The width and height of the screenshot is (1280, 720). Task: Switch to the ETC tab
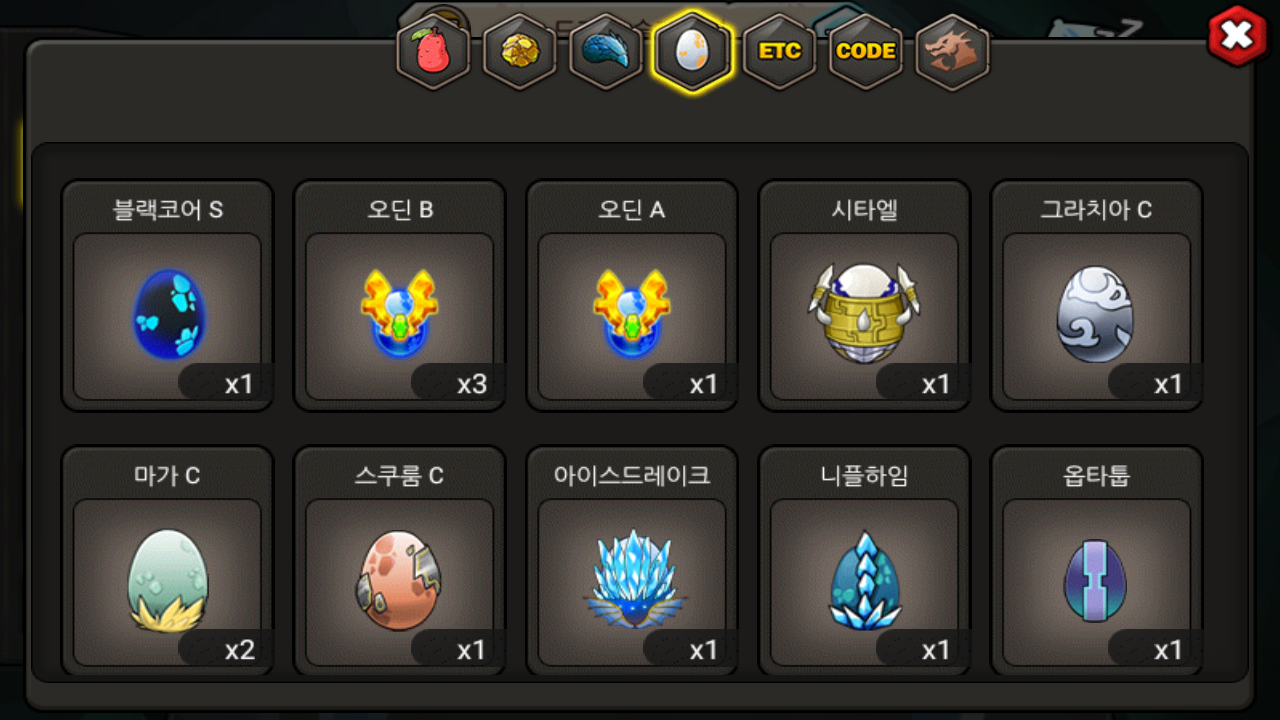(779, 51)
